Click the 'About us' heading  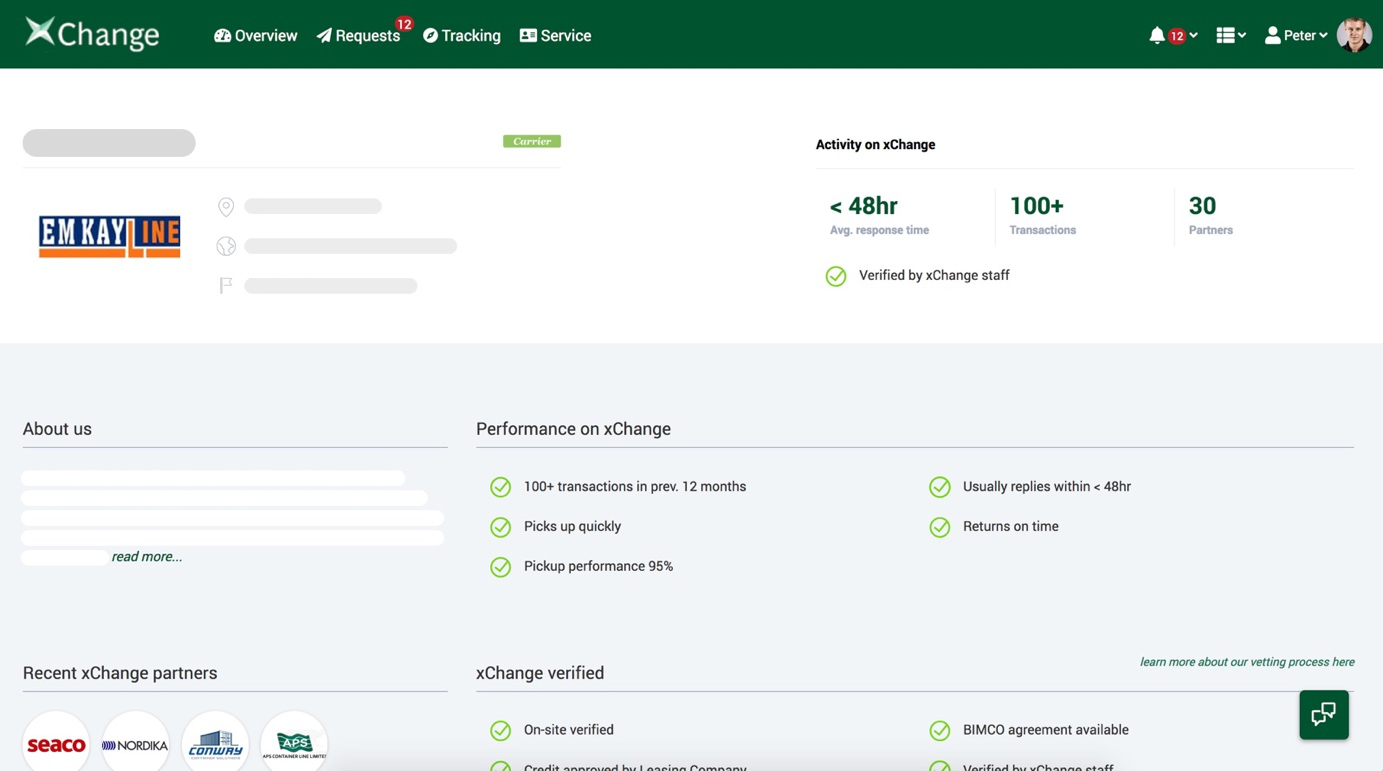[x=57, y=429]
